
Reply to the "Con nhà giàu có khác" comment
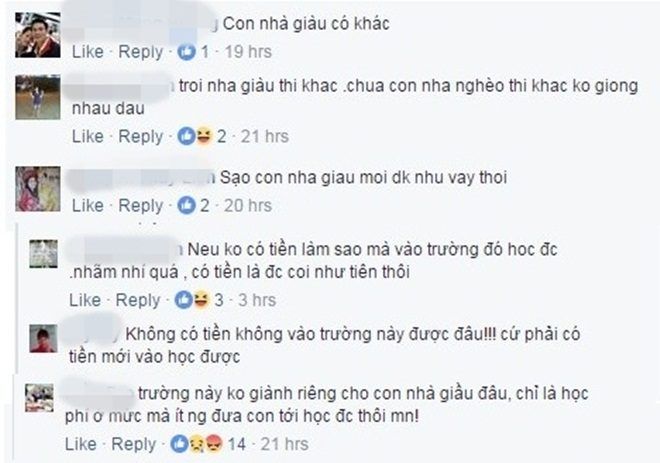140,51
